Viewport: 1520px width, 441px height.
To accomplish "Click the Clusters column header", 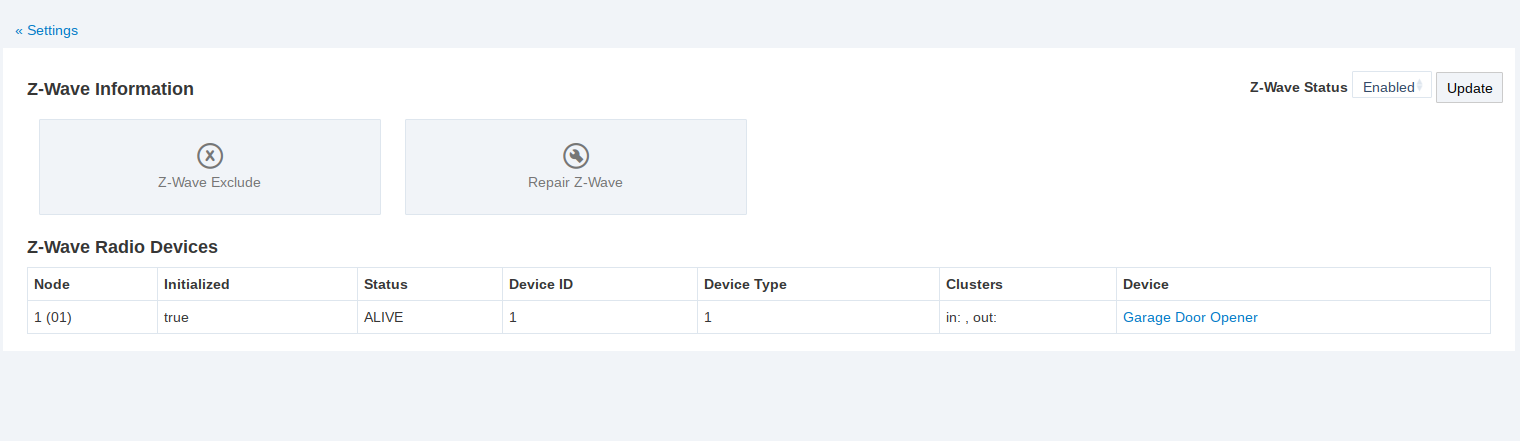I will (974, 284).
